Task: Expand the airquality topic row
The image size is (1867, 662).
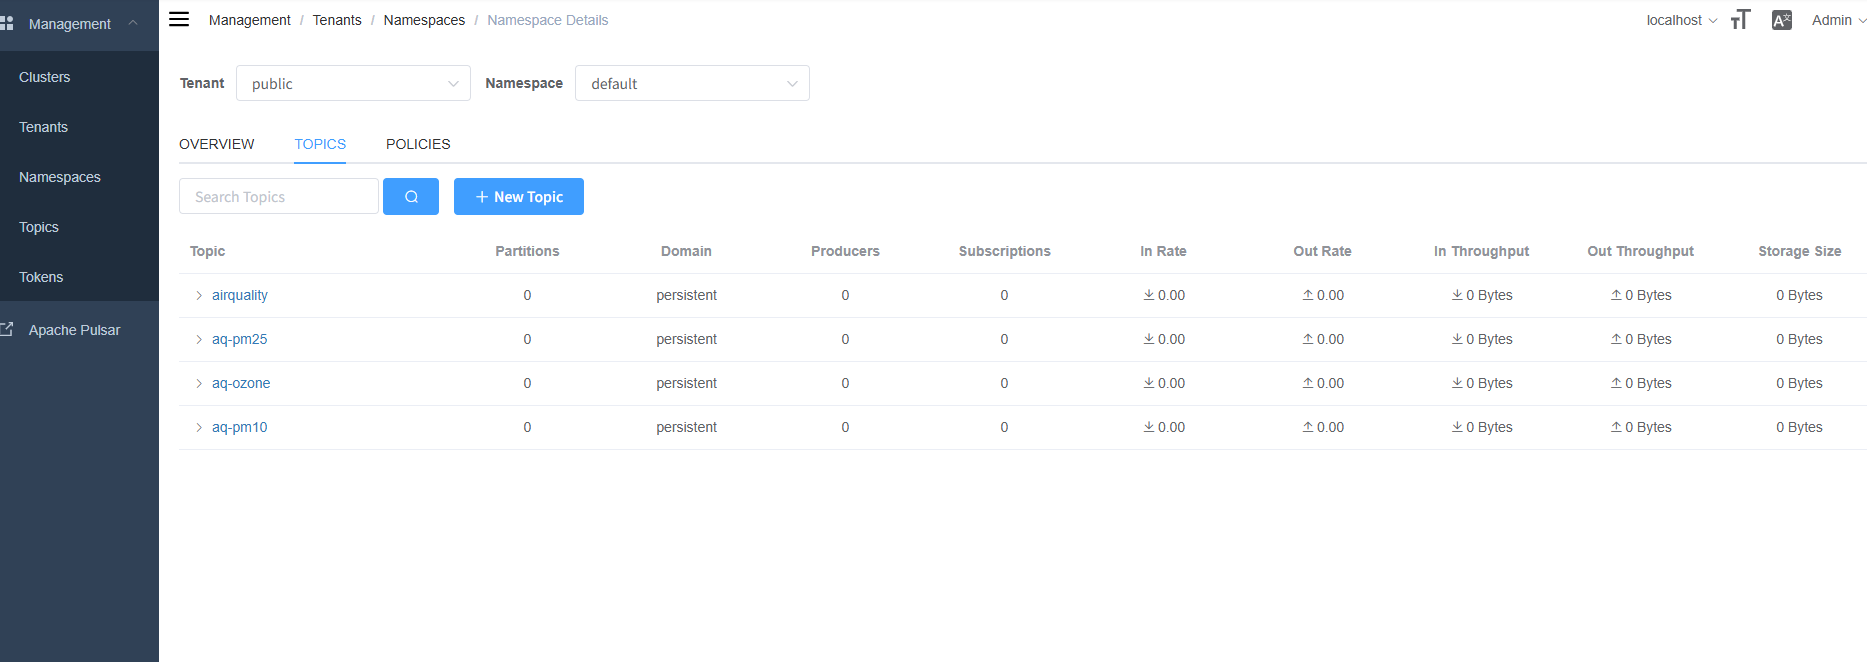Action: click(x=199, y=295)
